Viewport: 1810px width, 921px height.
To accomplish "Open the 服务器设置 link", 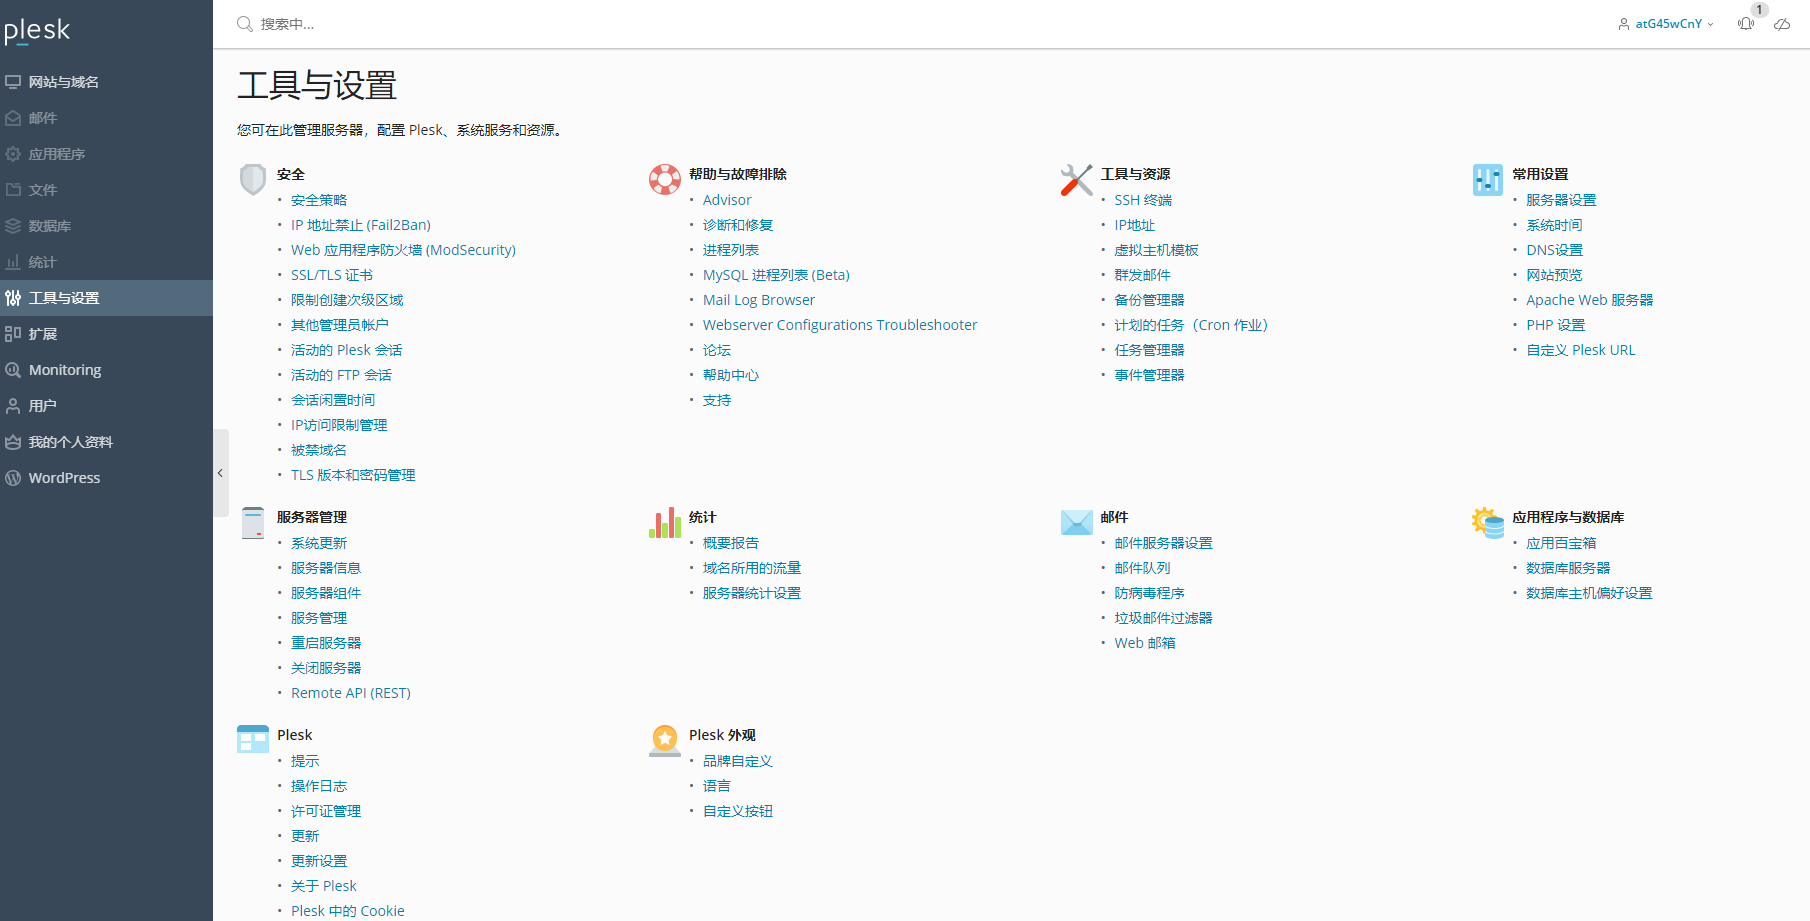I will [1561, 200].
